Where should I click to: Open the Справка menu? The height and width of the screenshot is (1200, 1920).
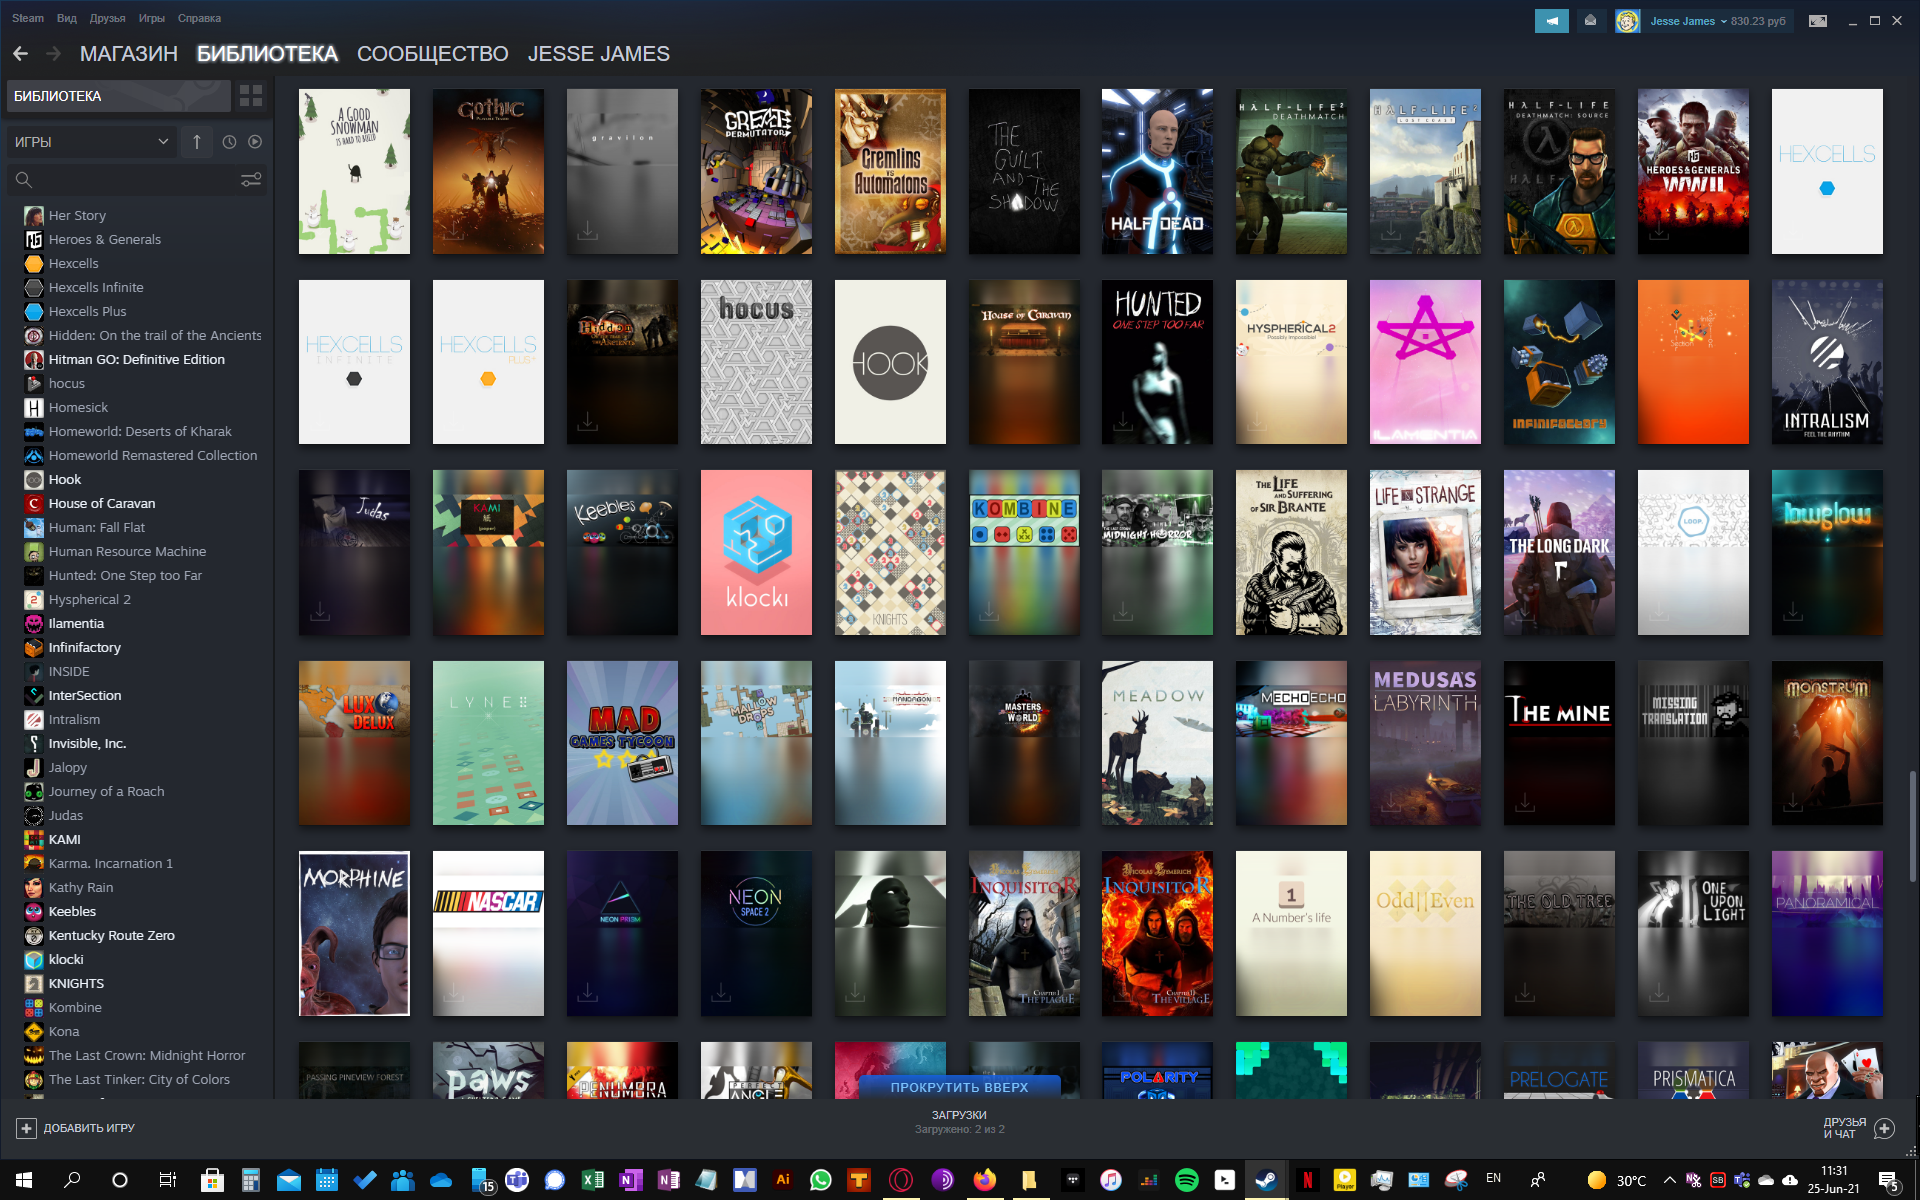[x=199, y=18]
